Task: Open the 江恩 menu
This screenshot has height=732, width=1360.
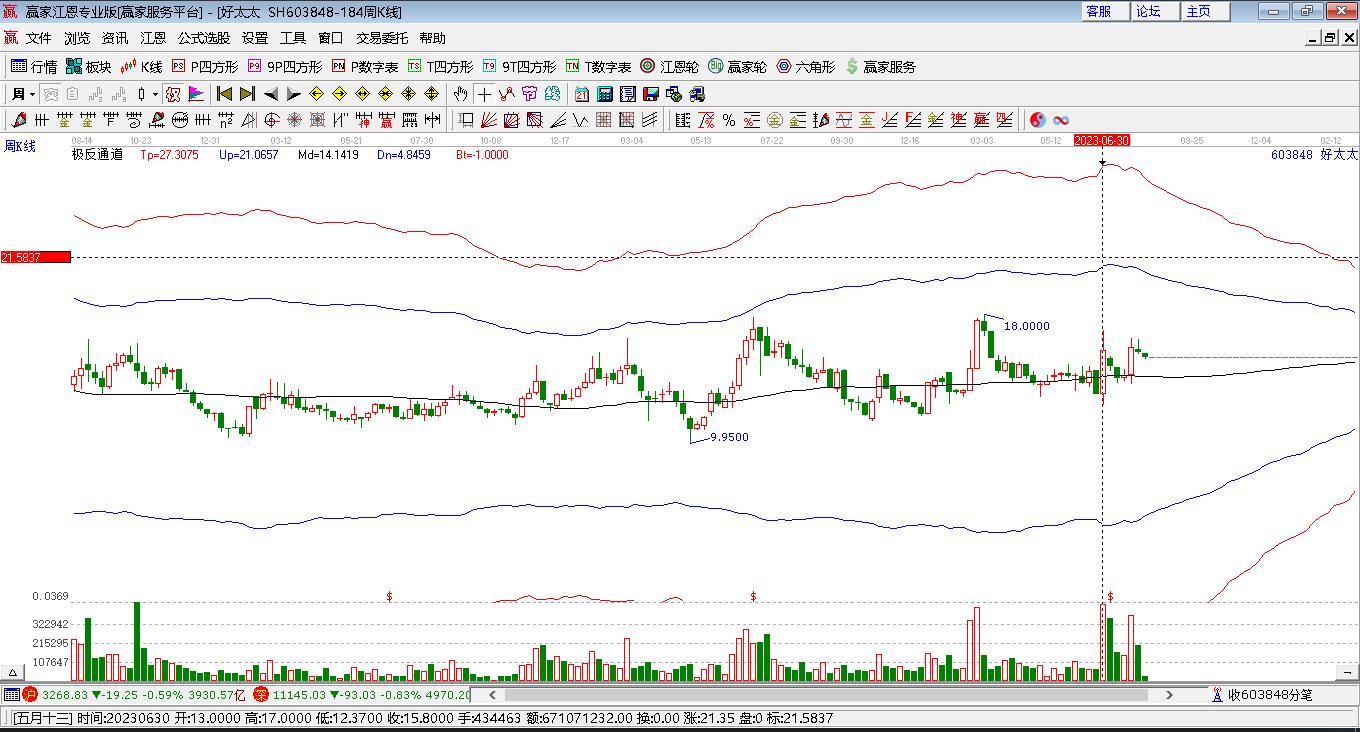Action: point(153,38)
